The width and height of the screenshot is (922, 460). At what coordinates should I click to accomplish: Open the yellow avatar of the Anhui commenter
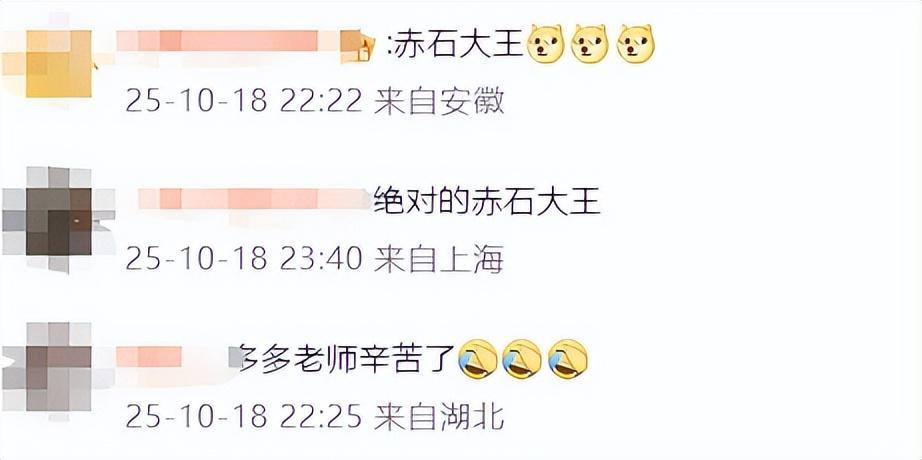pos(58,64)
